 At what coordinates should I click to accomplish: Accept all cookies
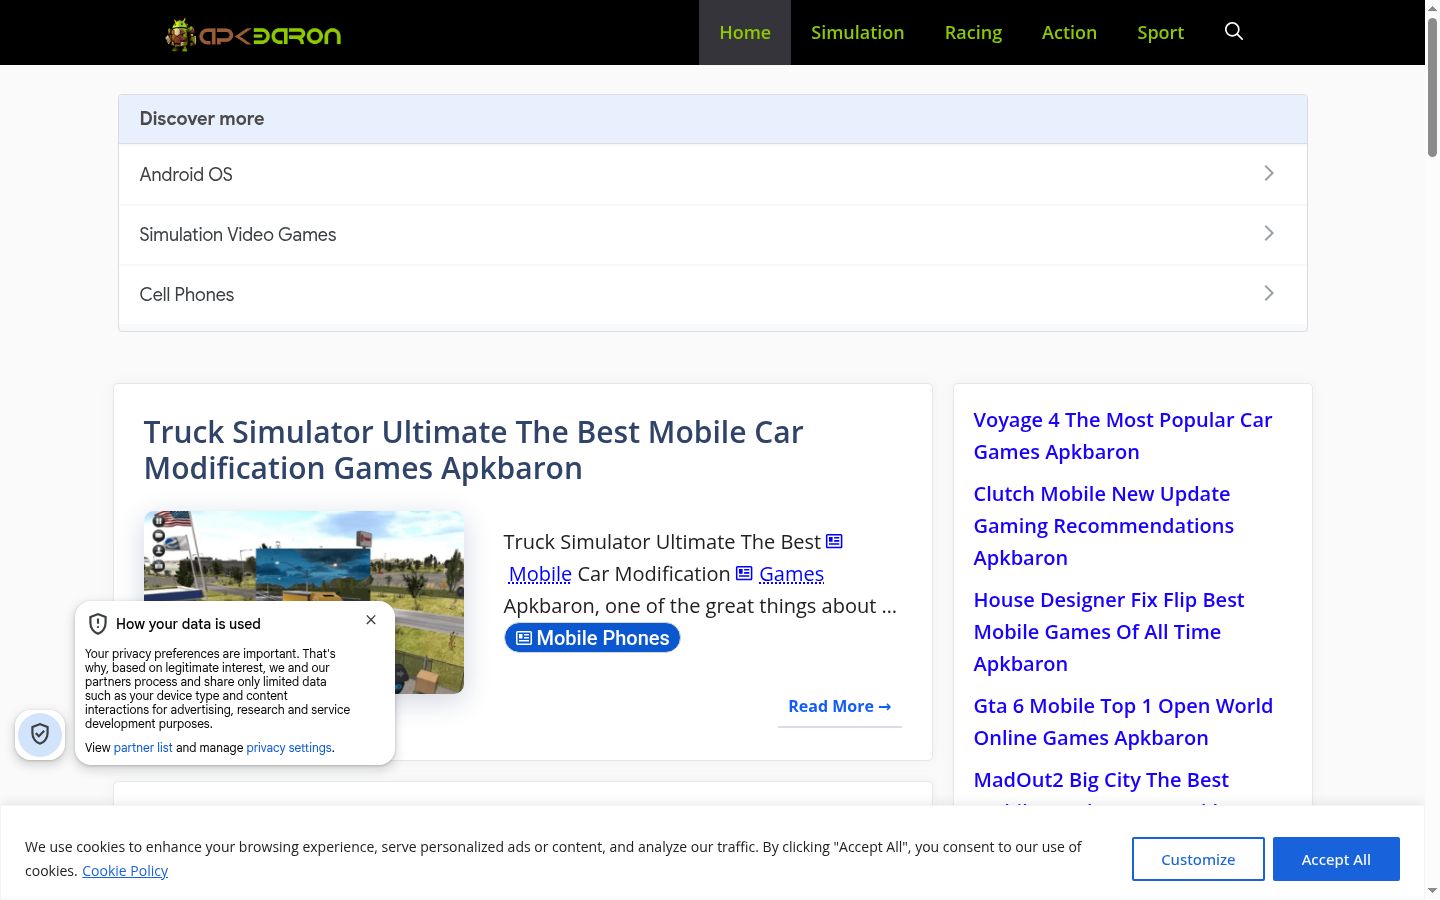1336,859
